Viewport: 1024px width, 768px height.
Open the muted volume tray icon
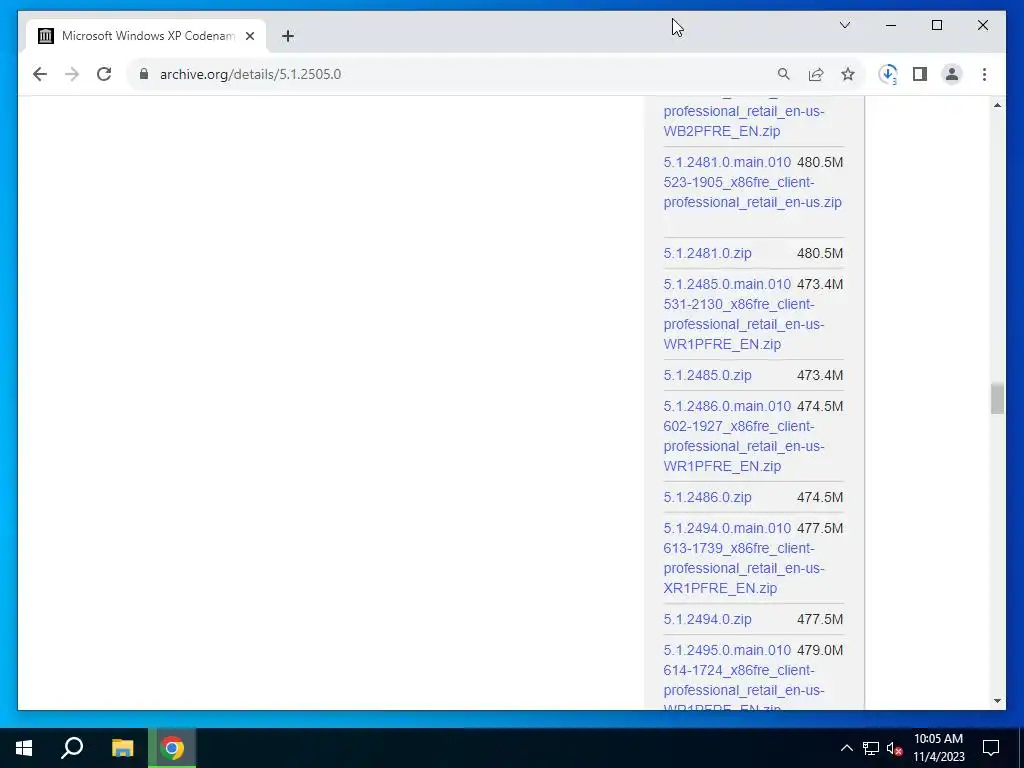click(895, 748)
